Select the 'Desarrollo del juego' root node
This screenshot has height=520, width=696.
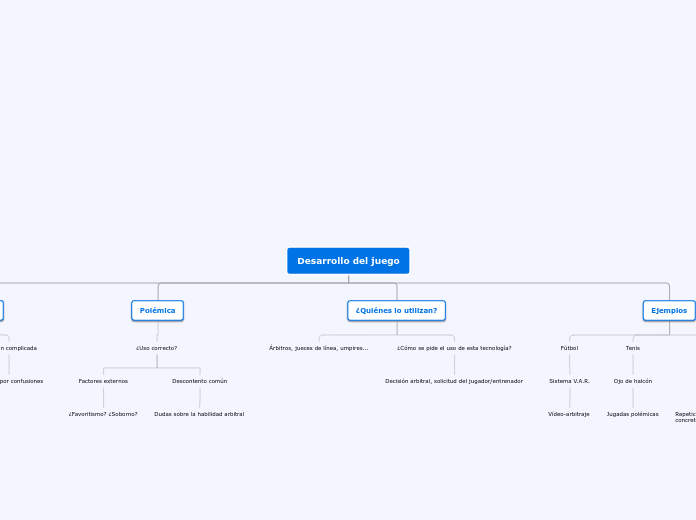pos(348,261)
